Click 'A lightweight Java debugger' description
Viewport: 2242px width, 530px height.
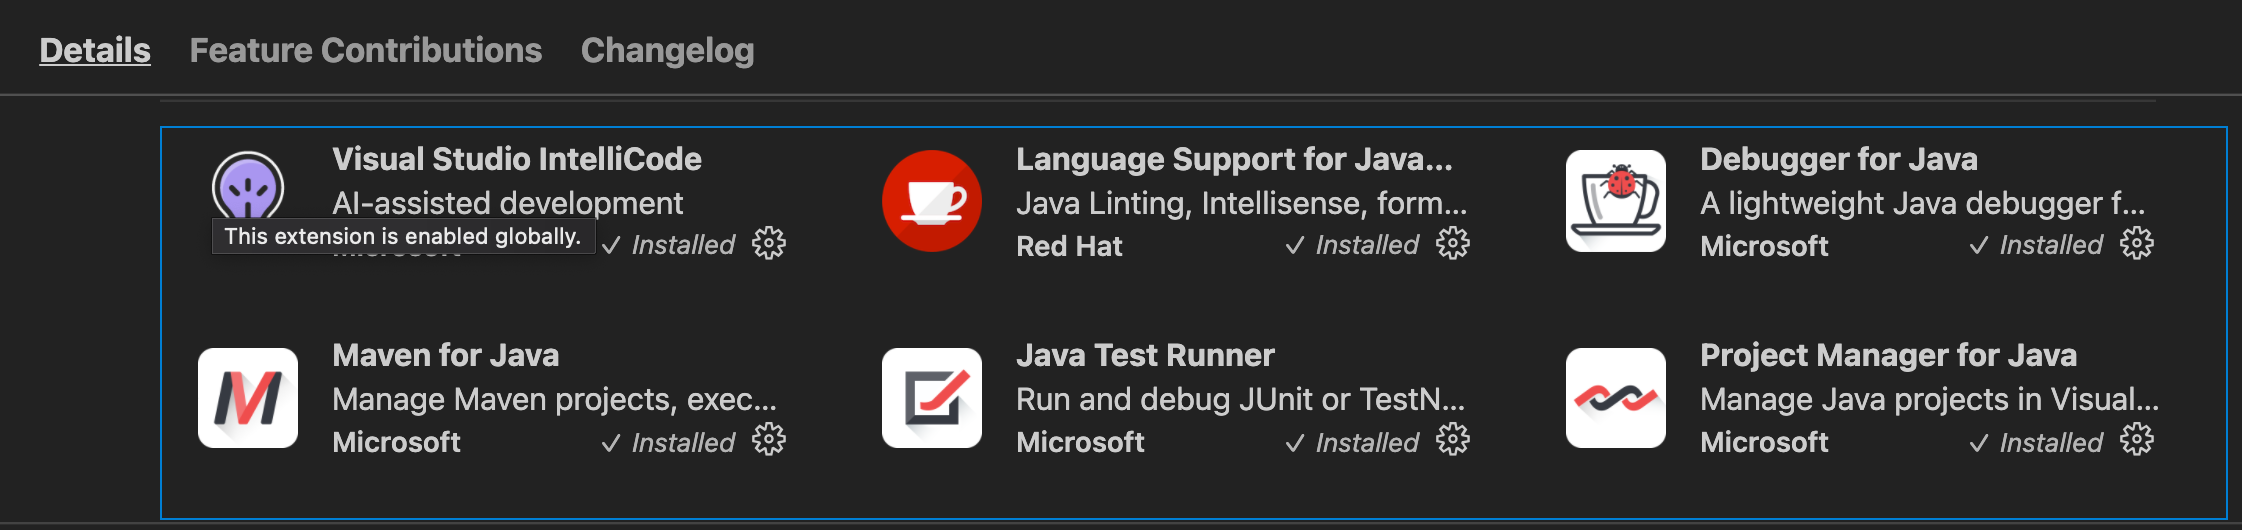pyautogui.click(x=1923, y=203)
